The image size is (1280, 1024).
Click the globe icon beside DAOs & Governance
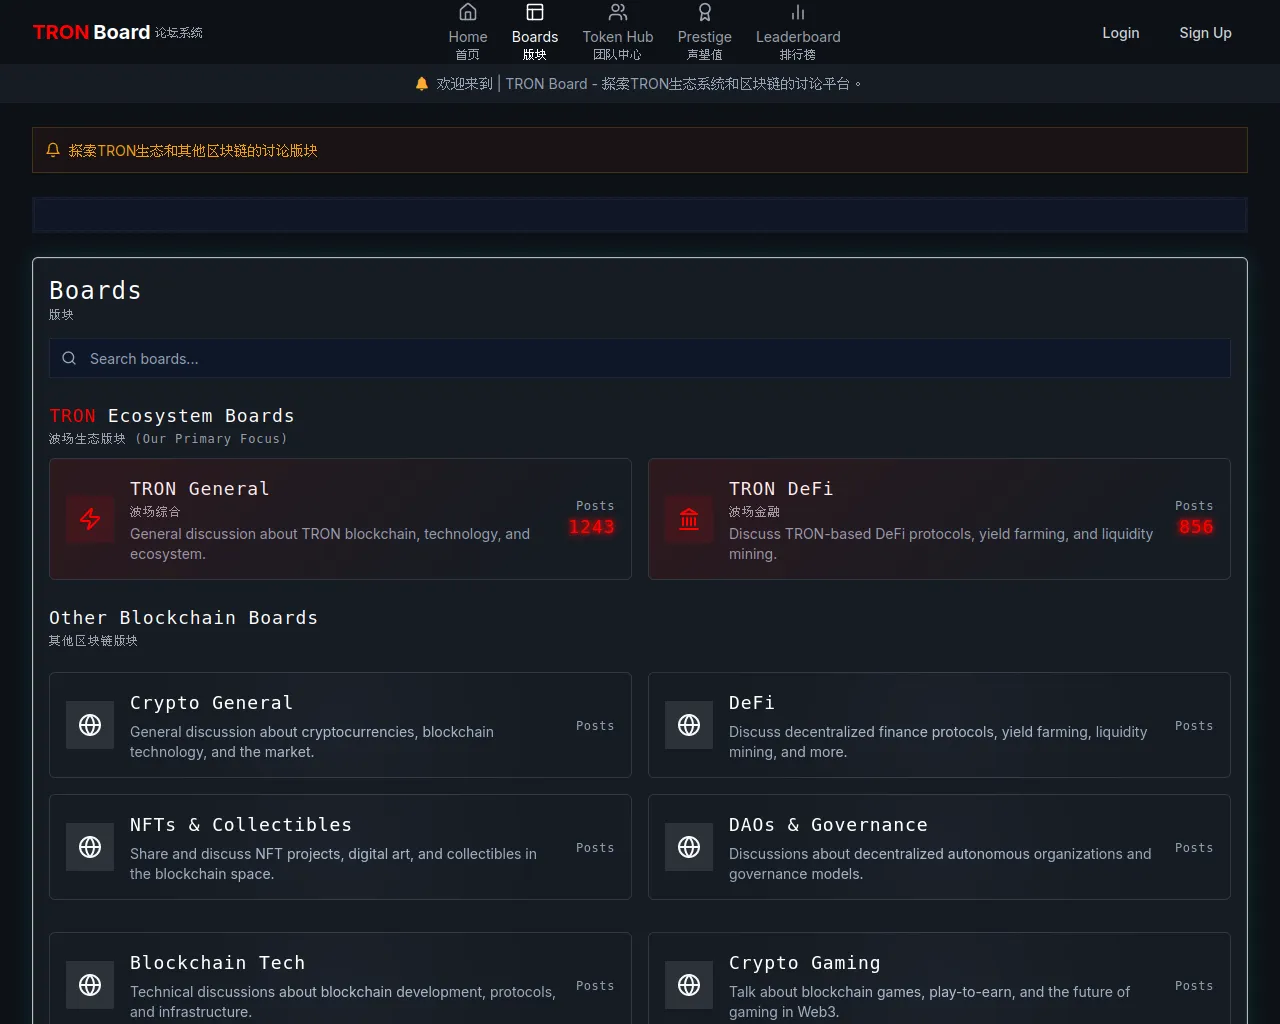[689, 847]
